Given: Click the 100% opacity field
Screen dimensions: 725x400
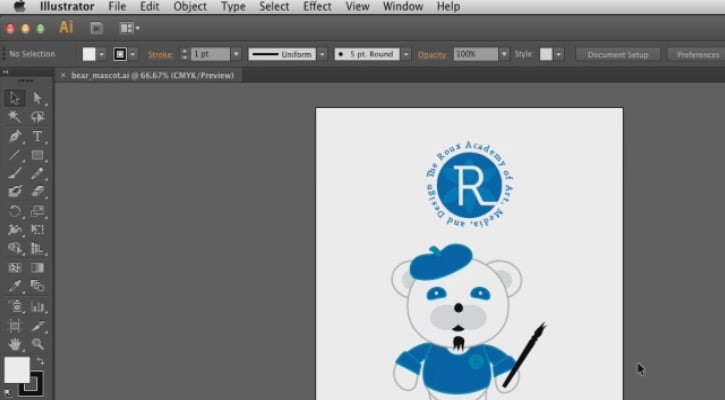Looking at the screenshot, I should tap(476, 54).
